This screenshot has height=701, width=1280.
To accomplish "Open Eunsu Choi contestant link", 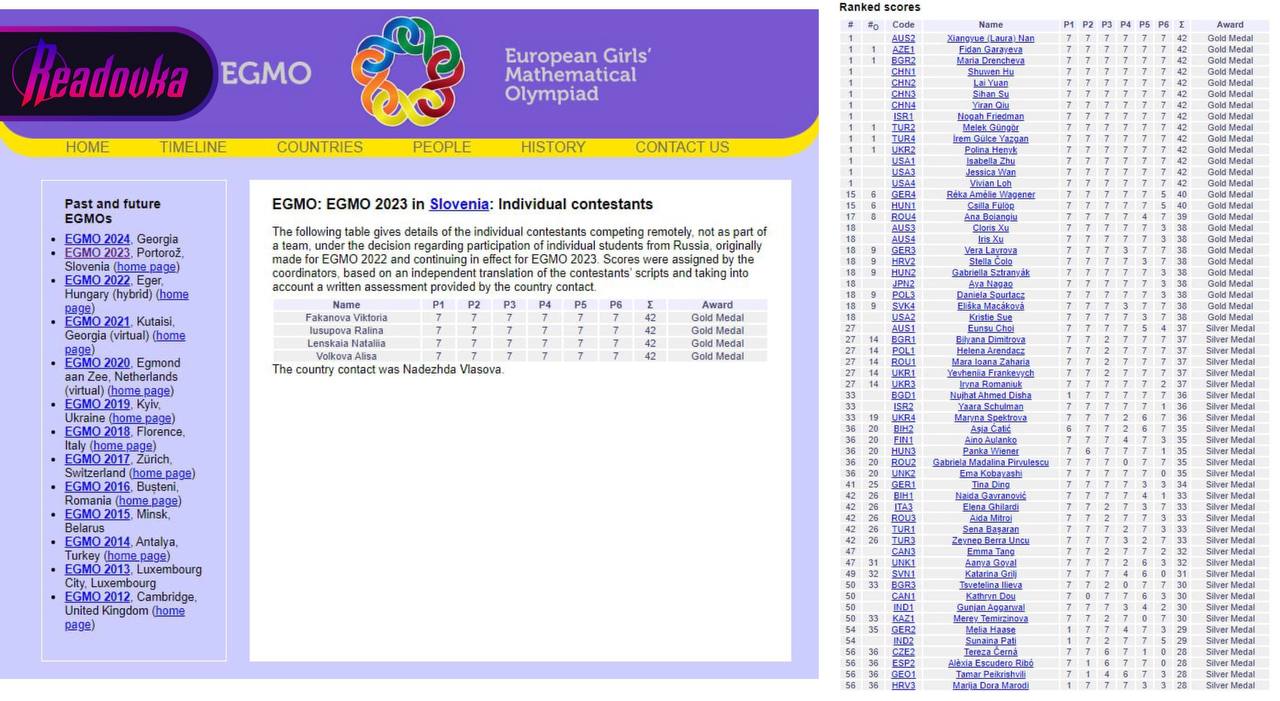I will [991, 329].
